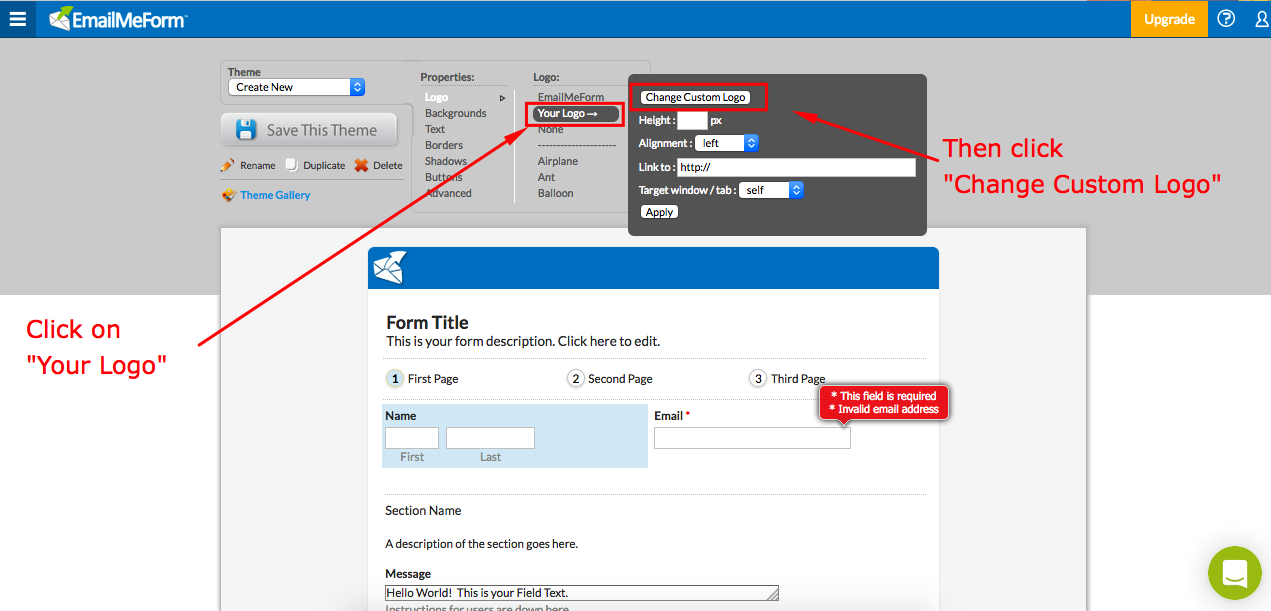This screenshot has width=1271, height=611.
Task: Choose the Balloon logo option
Action: [x=555, y=194]
